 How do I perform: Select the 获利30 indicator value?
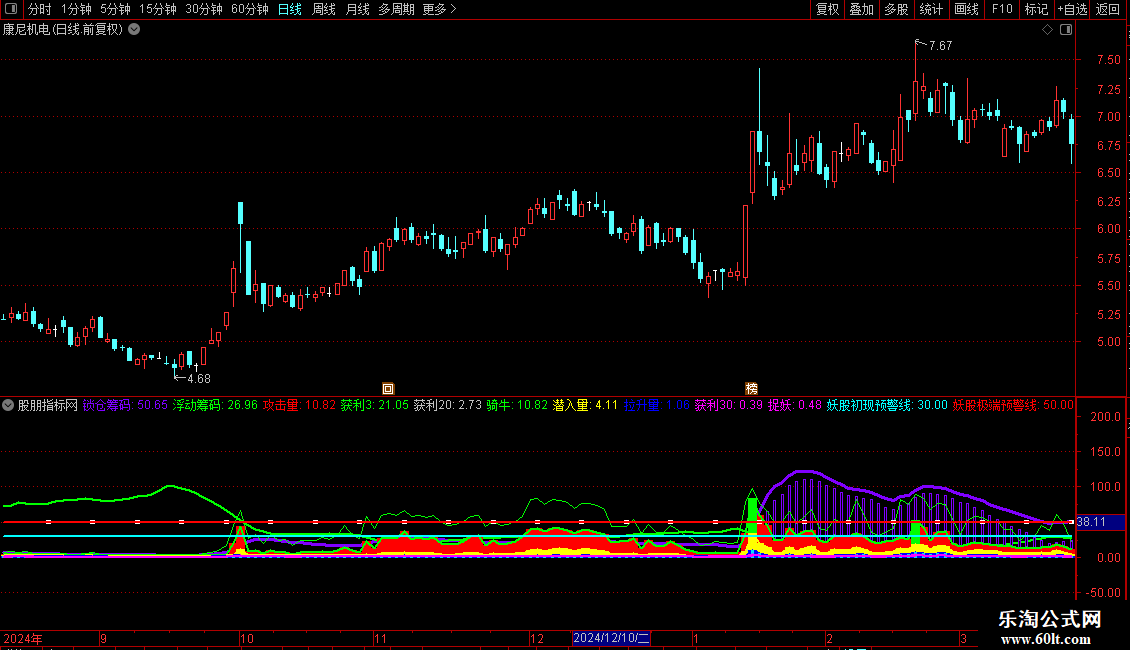point(729,406)
